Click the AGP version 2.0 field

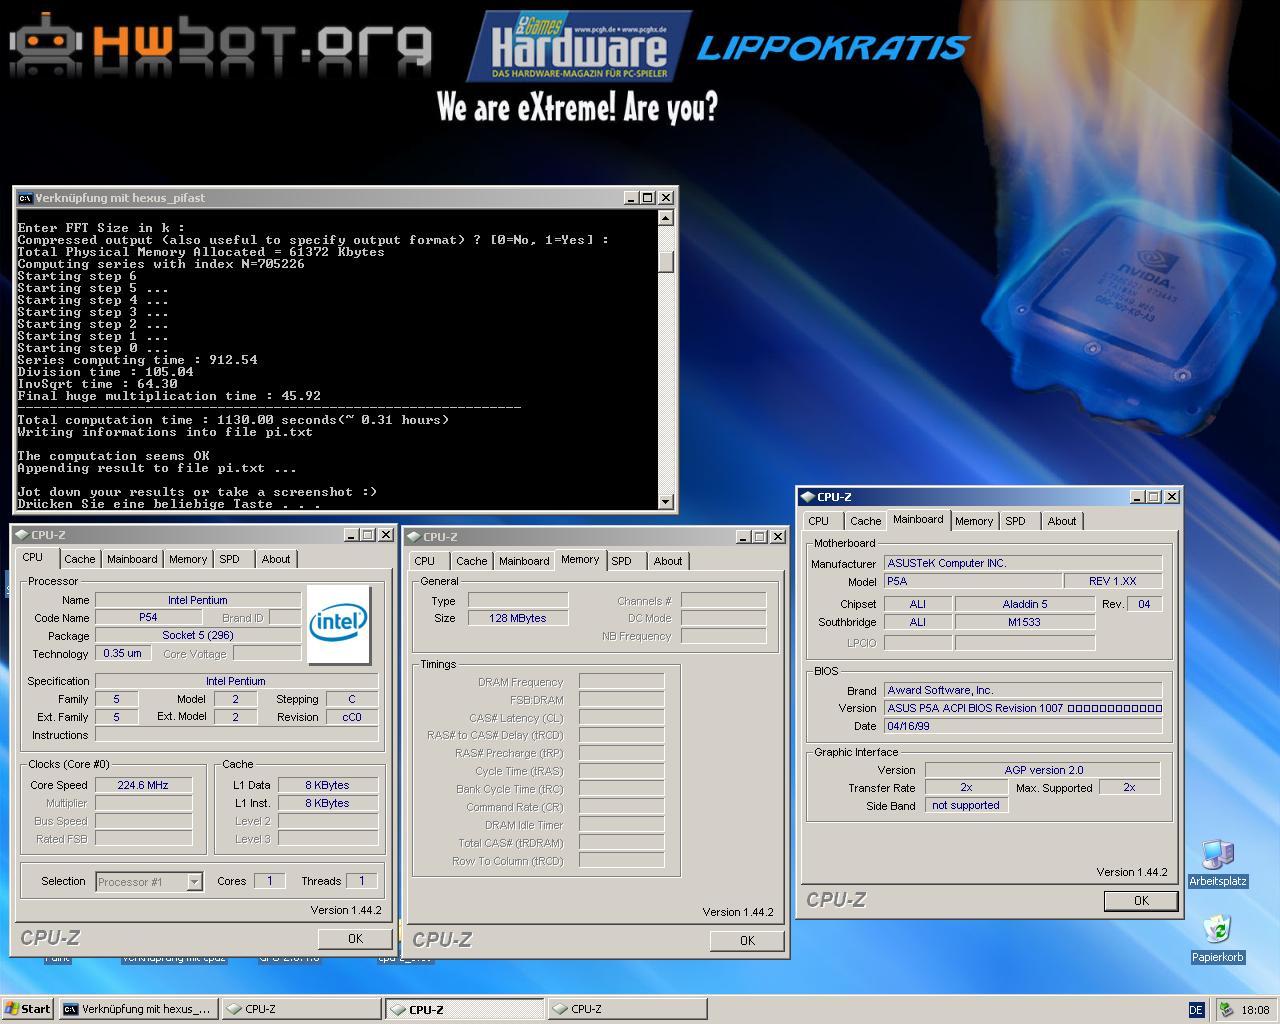(x=1043, y=771)
